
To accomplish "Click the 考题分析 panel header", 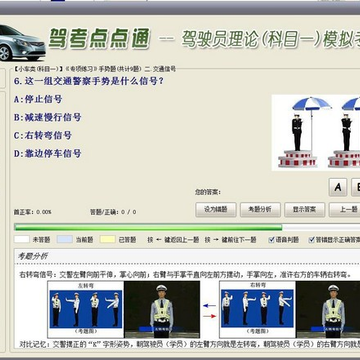I will 188,256.
